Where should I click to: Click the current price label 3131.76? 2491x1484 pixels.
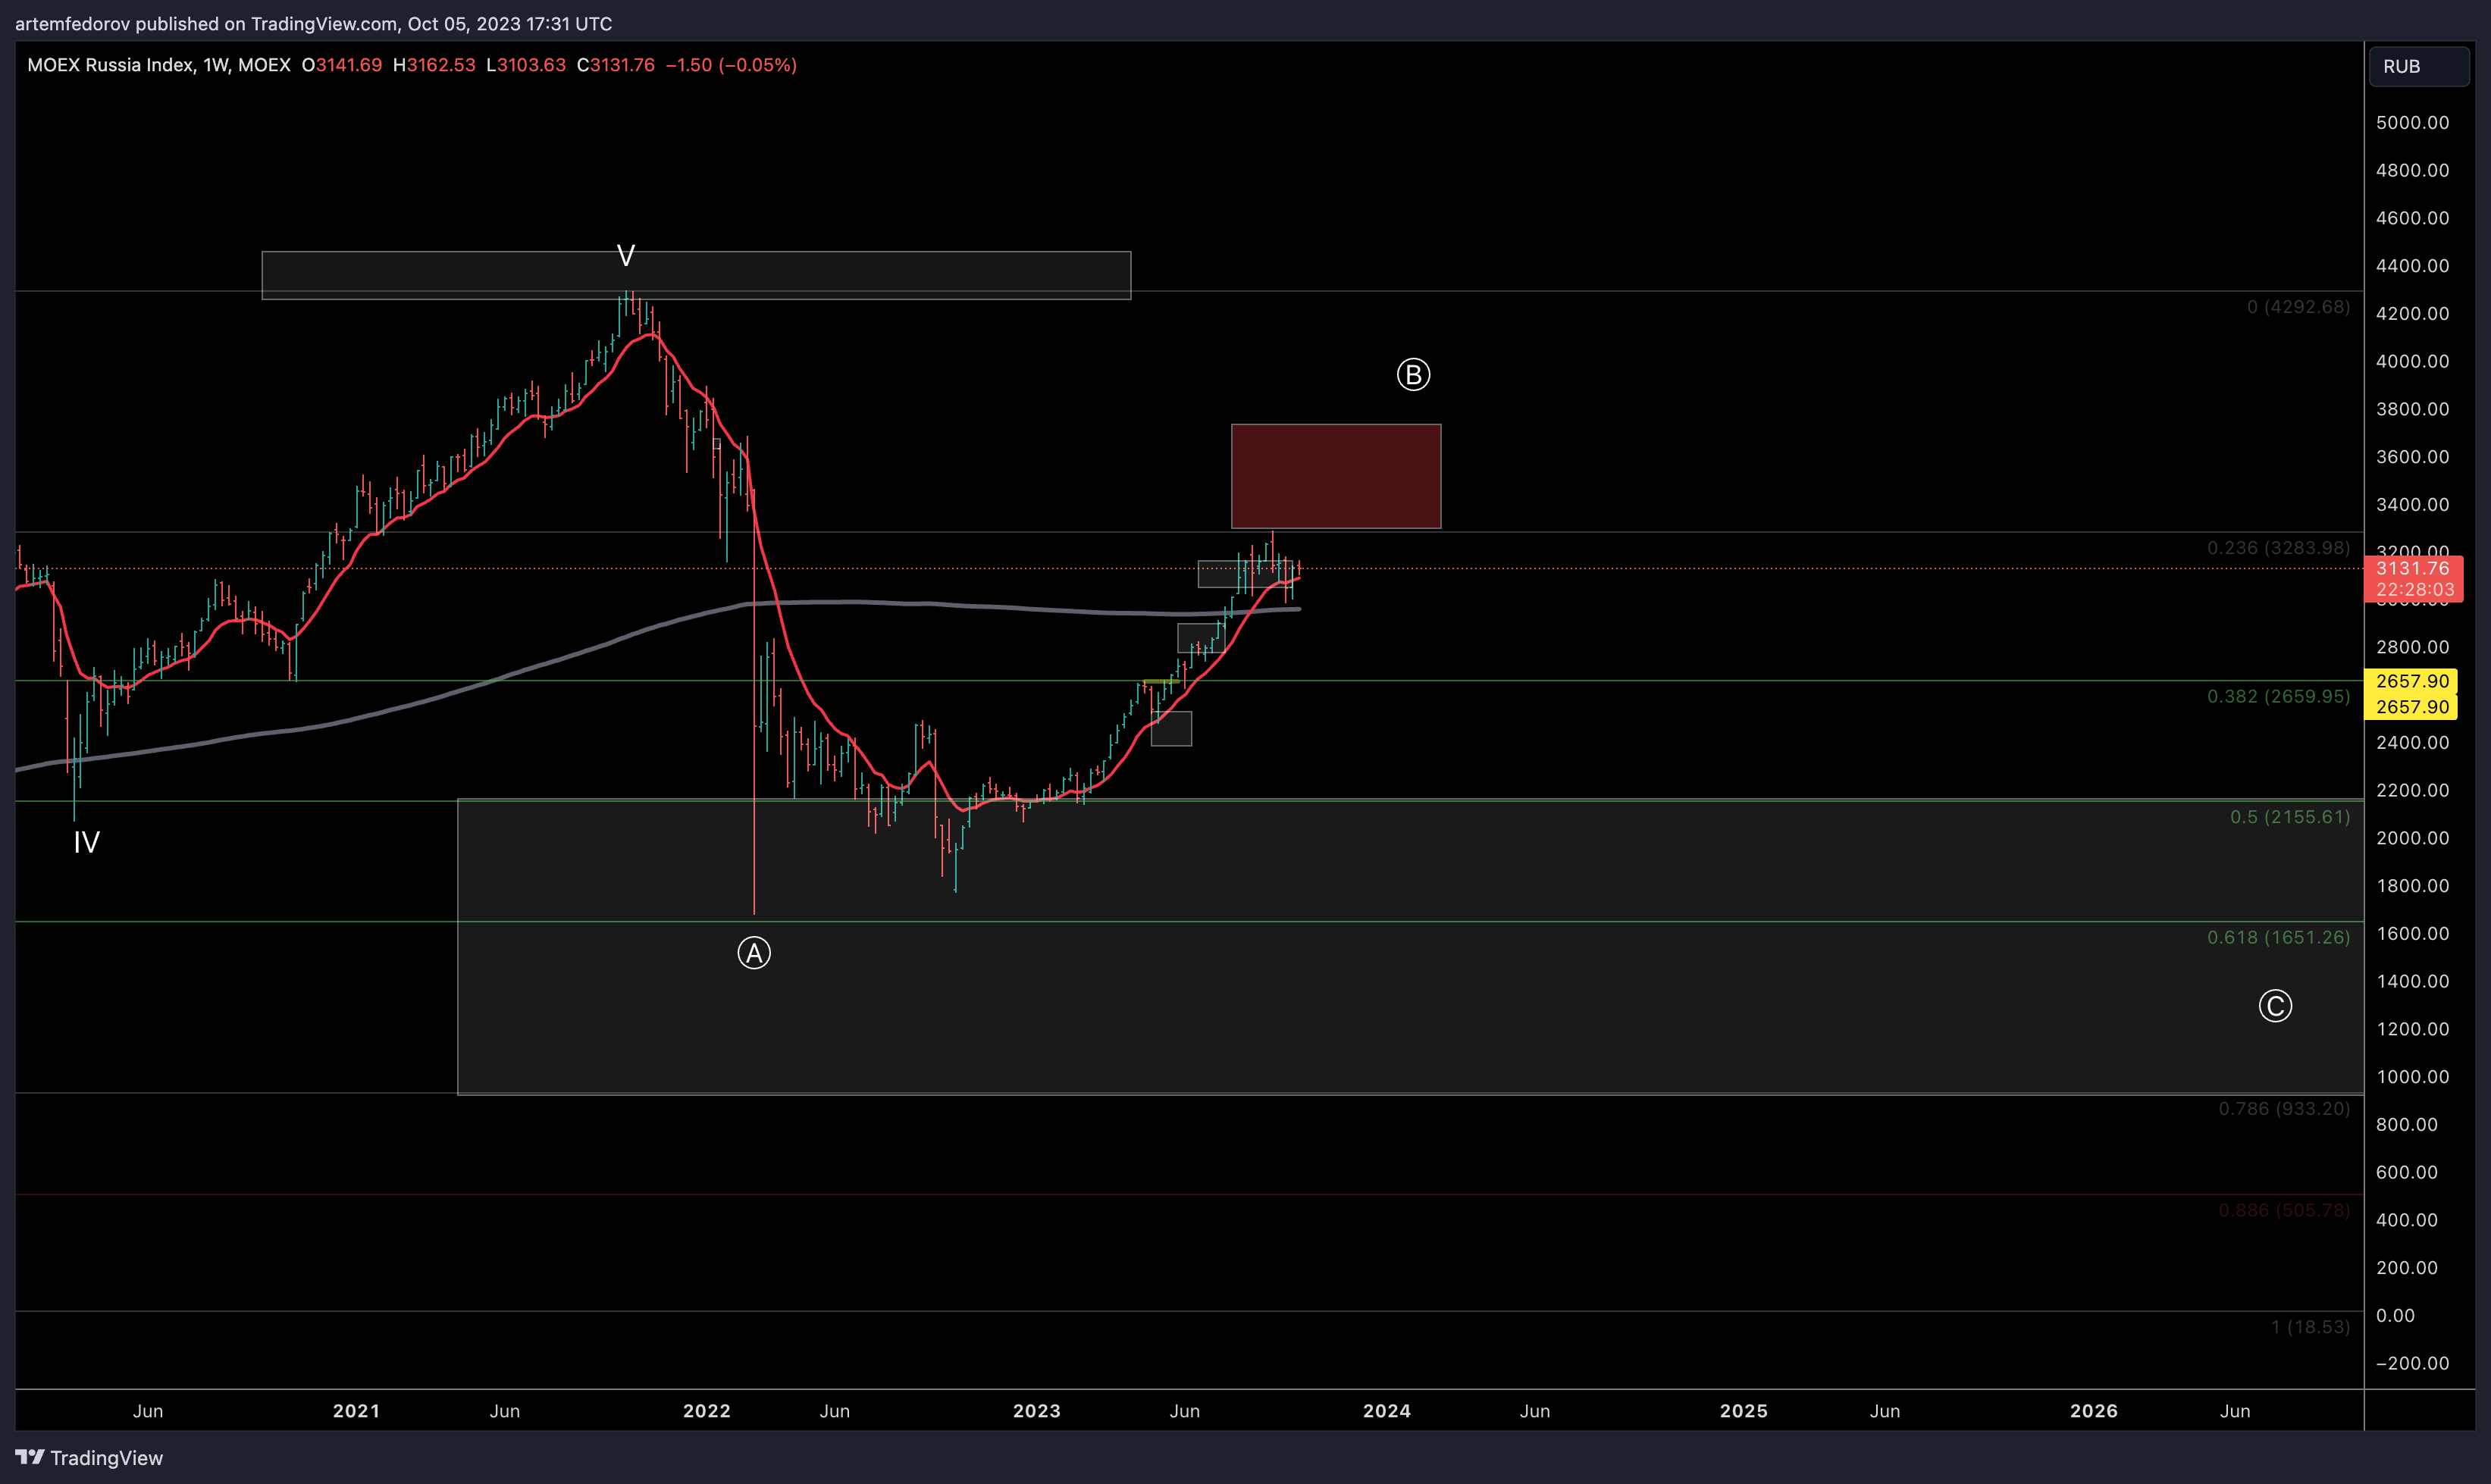click(x=2412, y=568)
